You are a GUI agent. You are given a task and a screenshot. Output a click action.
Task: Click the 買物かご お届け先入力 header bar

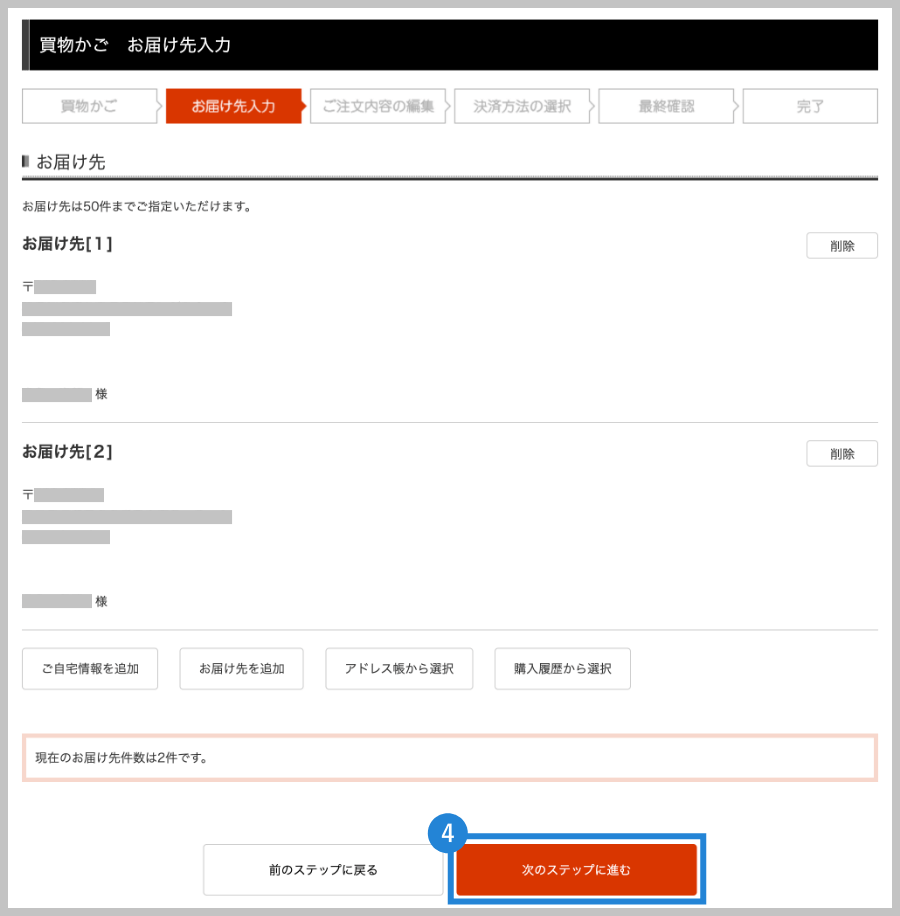(x=450, y=45)
